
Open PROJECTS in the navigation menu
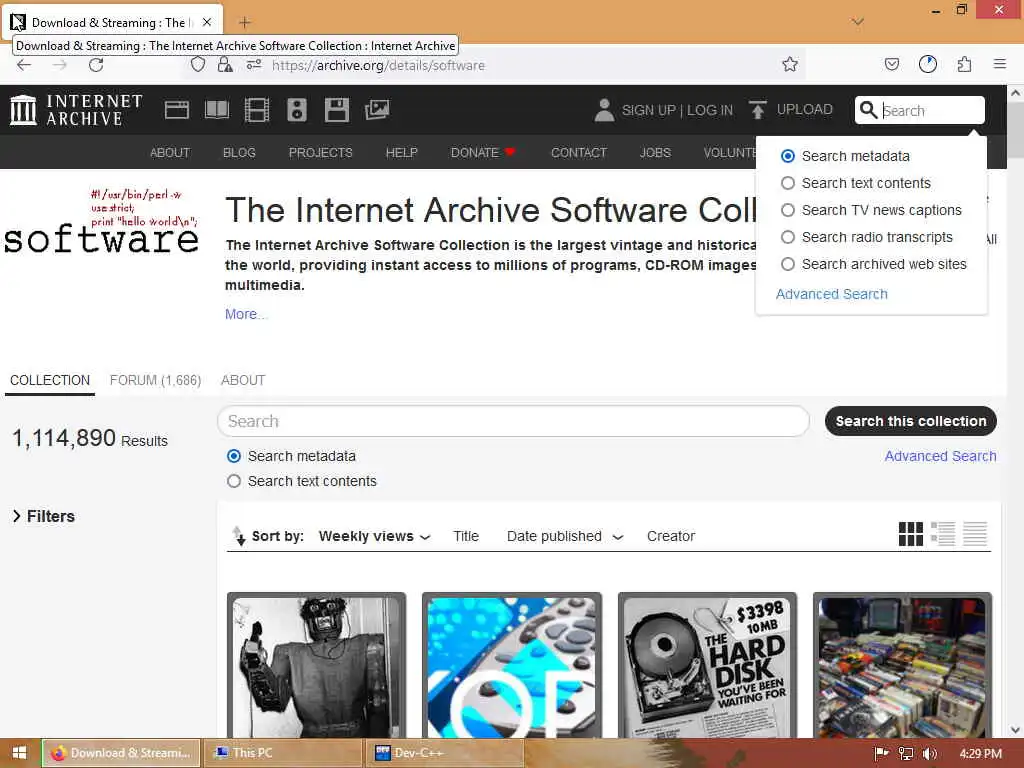321,152
